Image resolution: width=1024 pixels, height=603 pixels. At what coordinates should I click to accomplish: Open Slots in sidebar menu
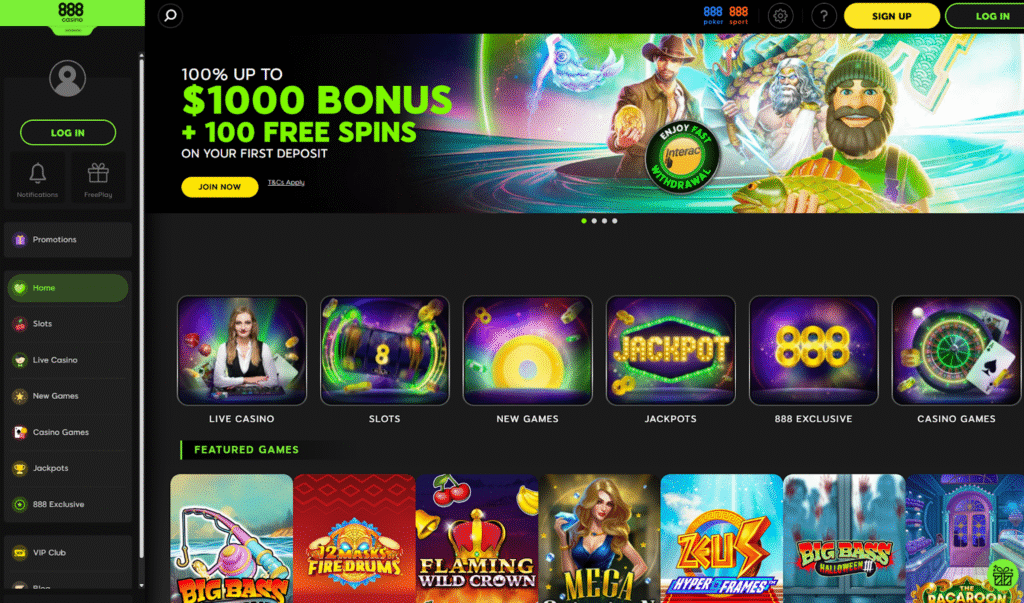click(68, 324)
